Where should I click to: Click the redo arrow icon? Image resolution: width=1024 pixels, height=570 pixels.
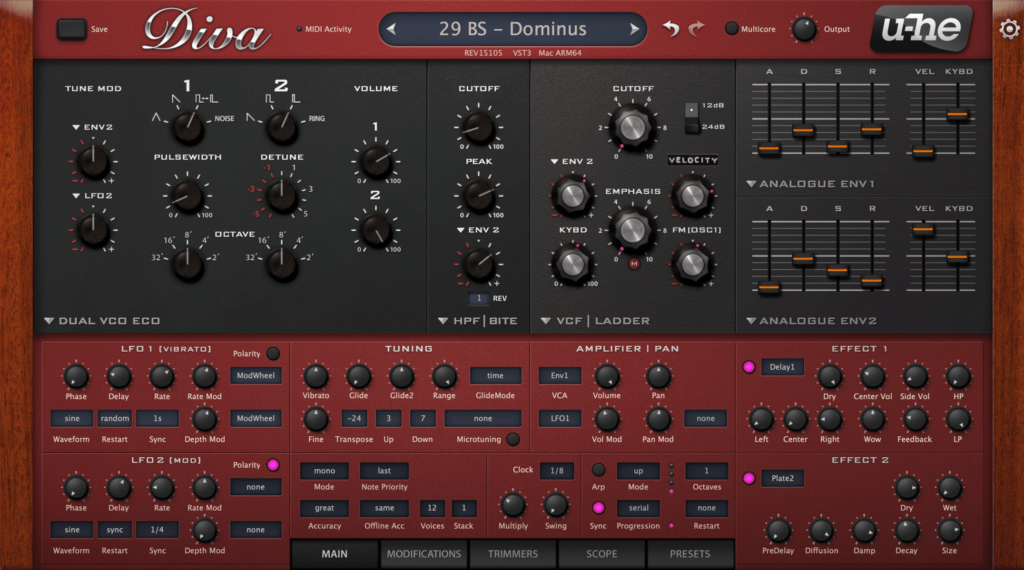(x=697, y=28)
